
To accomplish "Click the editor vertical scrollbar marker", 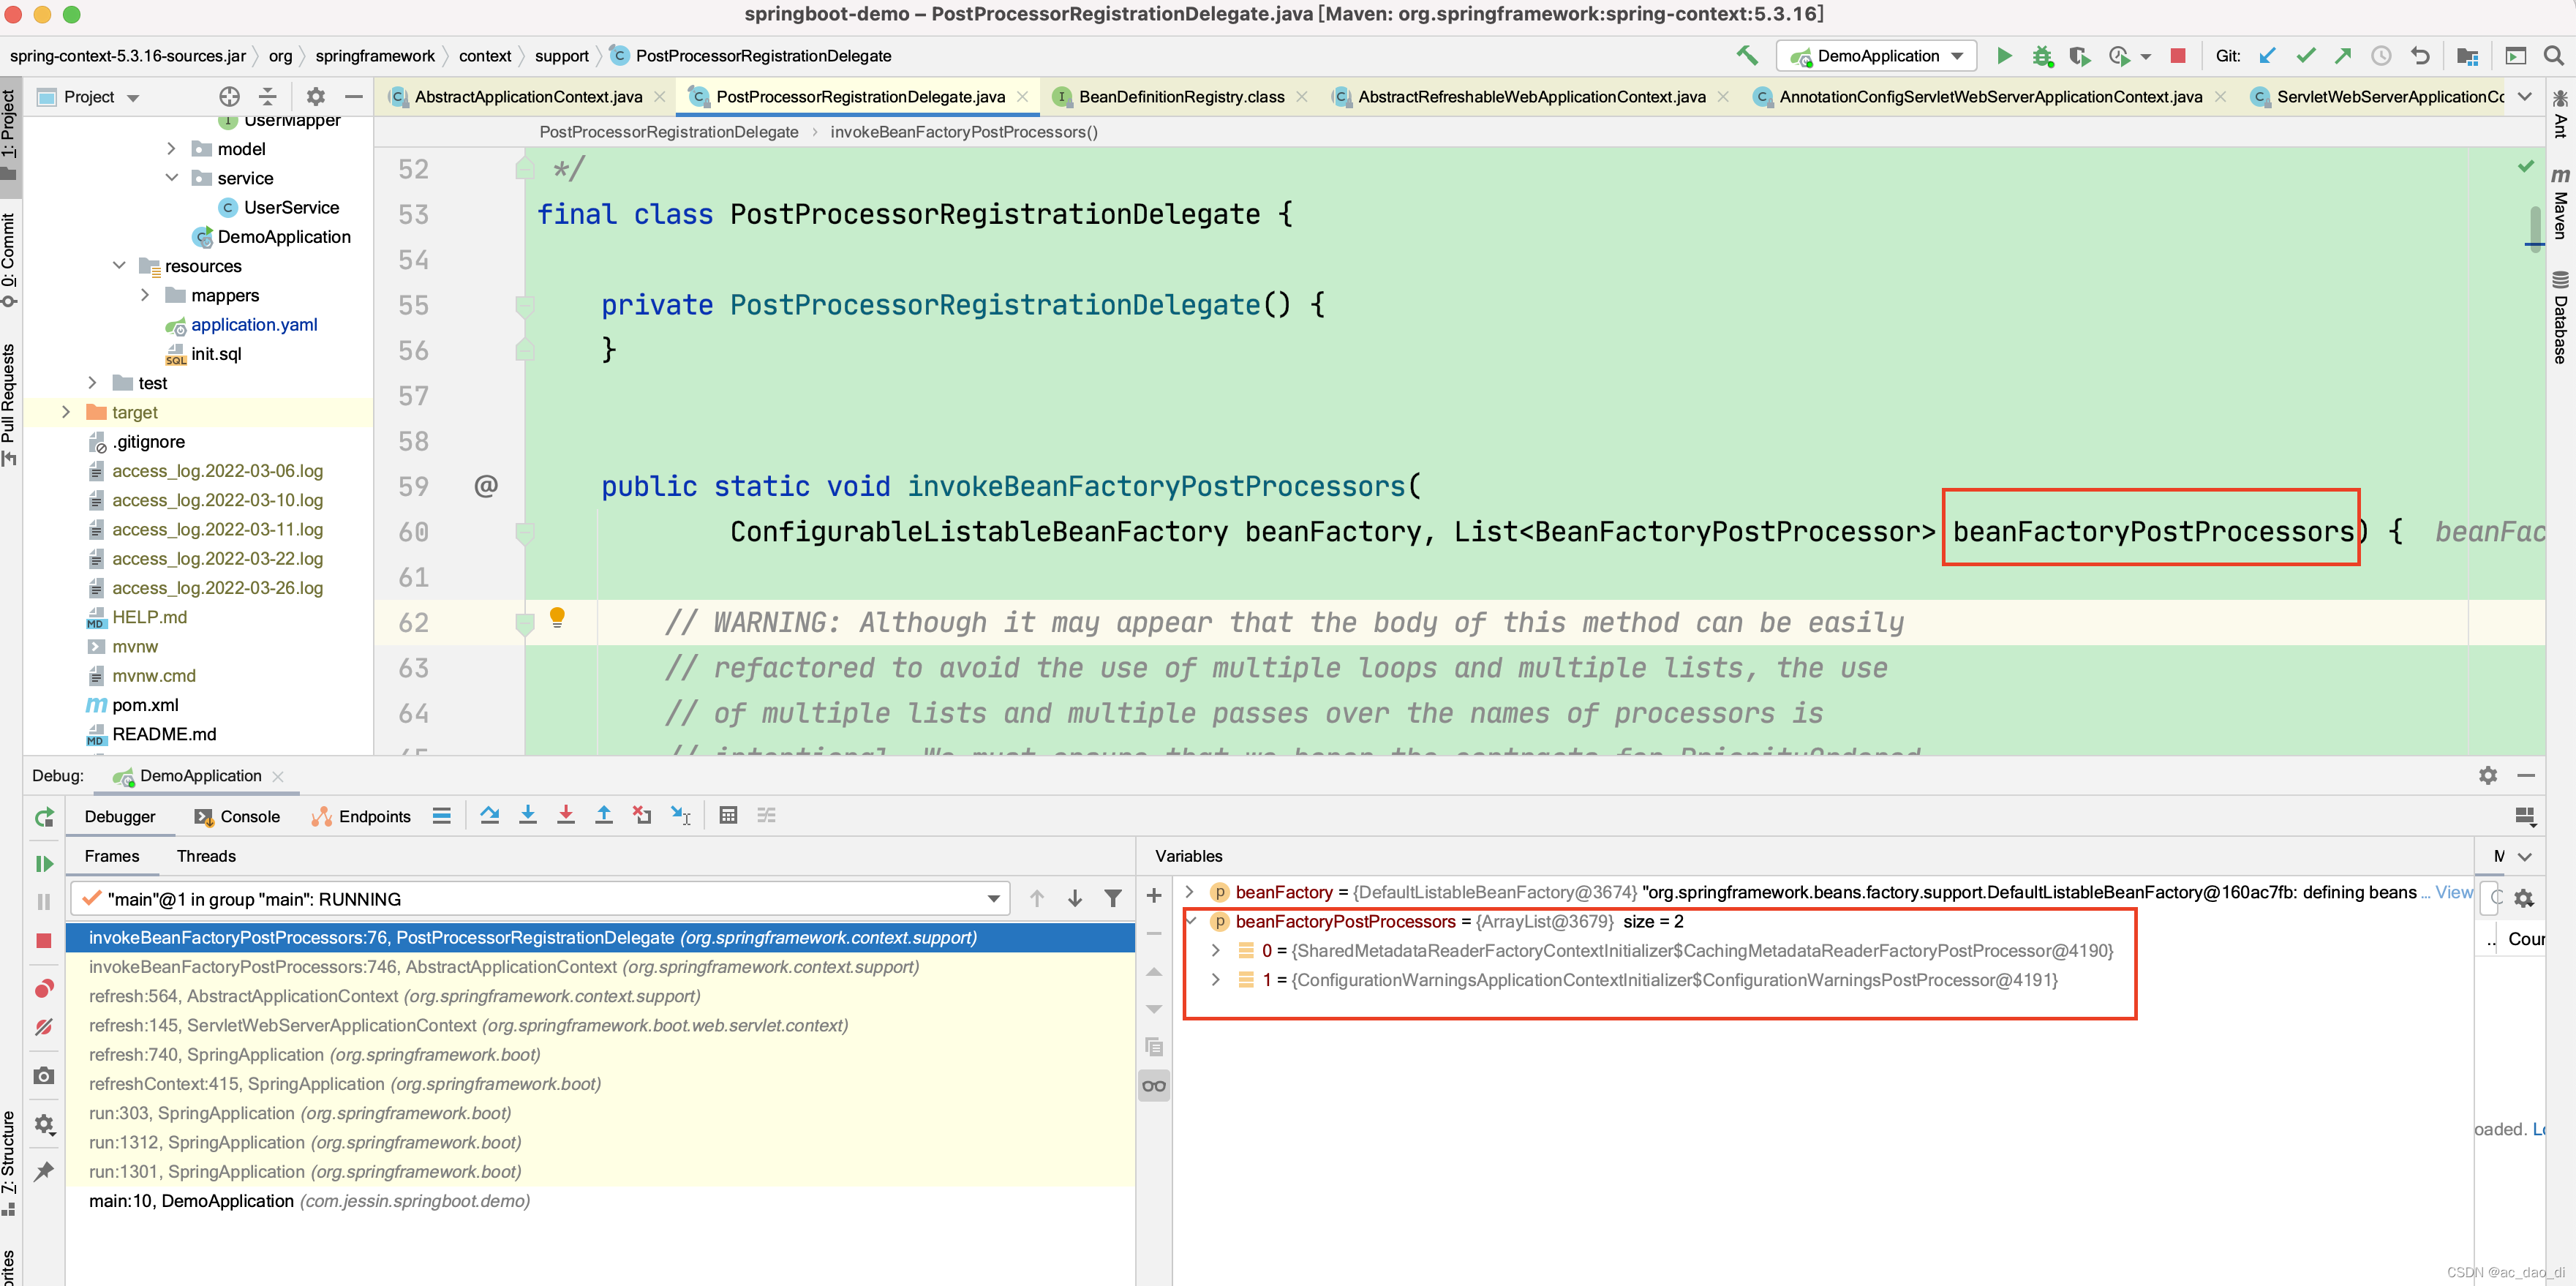I will click(2534, 230).
